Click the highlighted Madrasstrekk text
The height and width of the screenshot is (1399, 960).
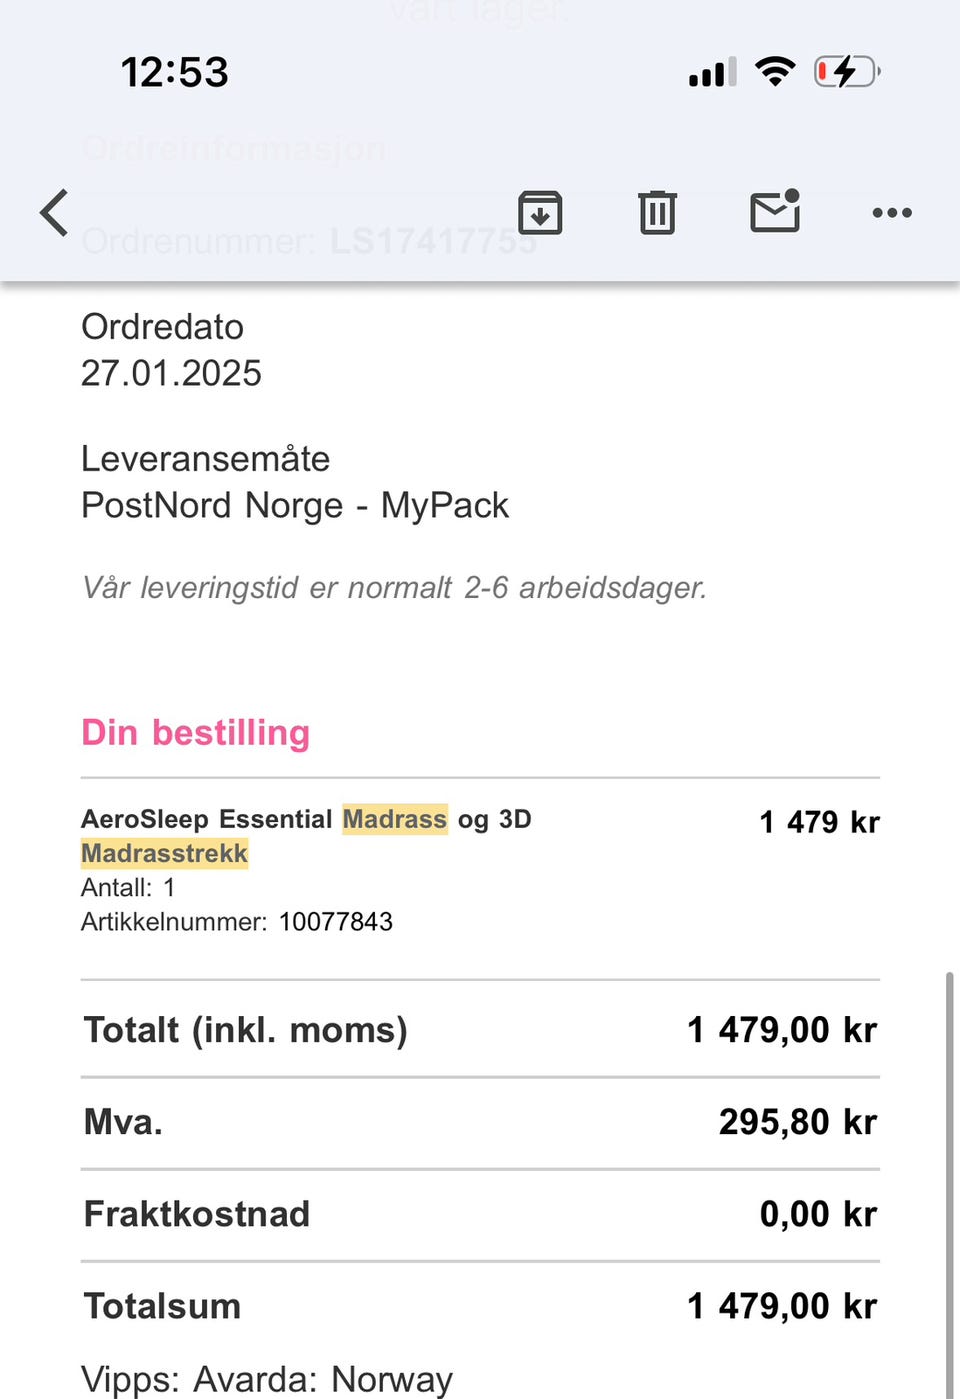tap(165, 853)
